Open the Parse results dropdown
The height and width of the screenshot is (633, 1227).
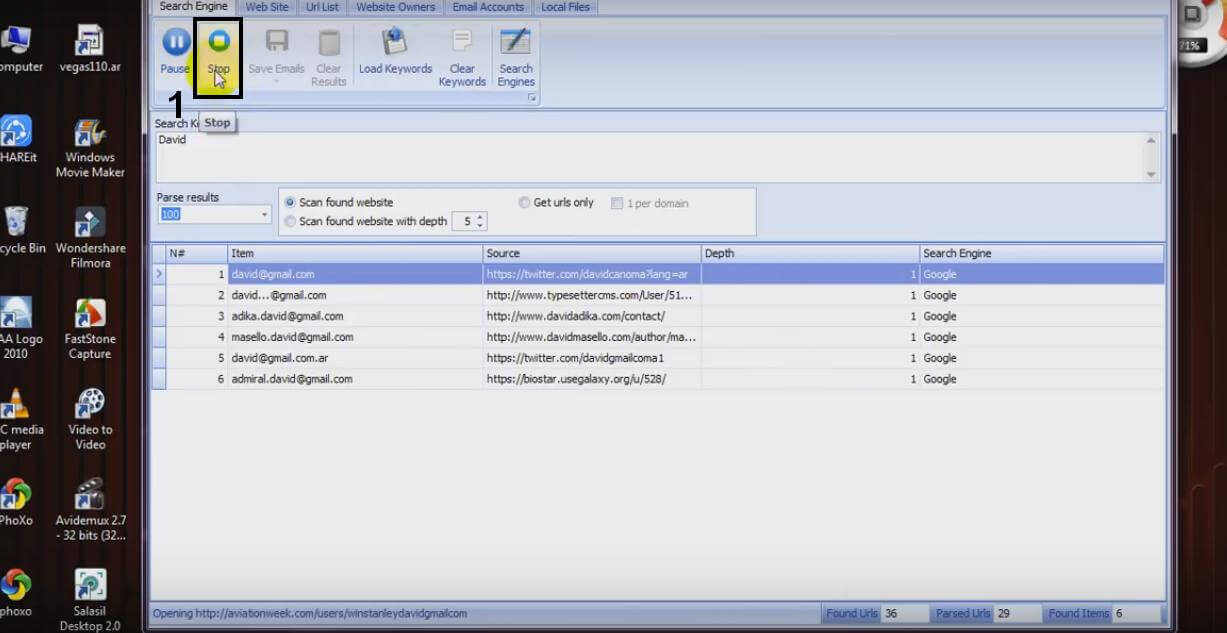tap(265, 215)
